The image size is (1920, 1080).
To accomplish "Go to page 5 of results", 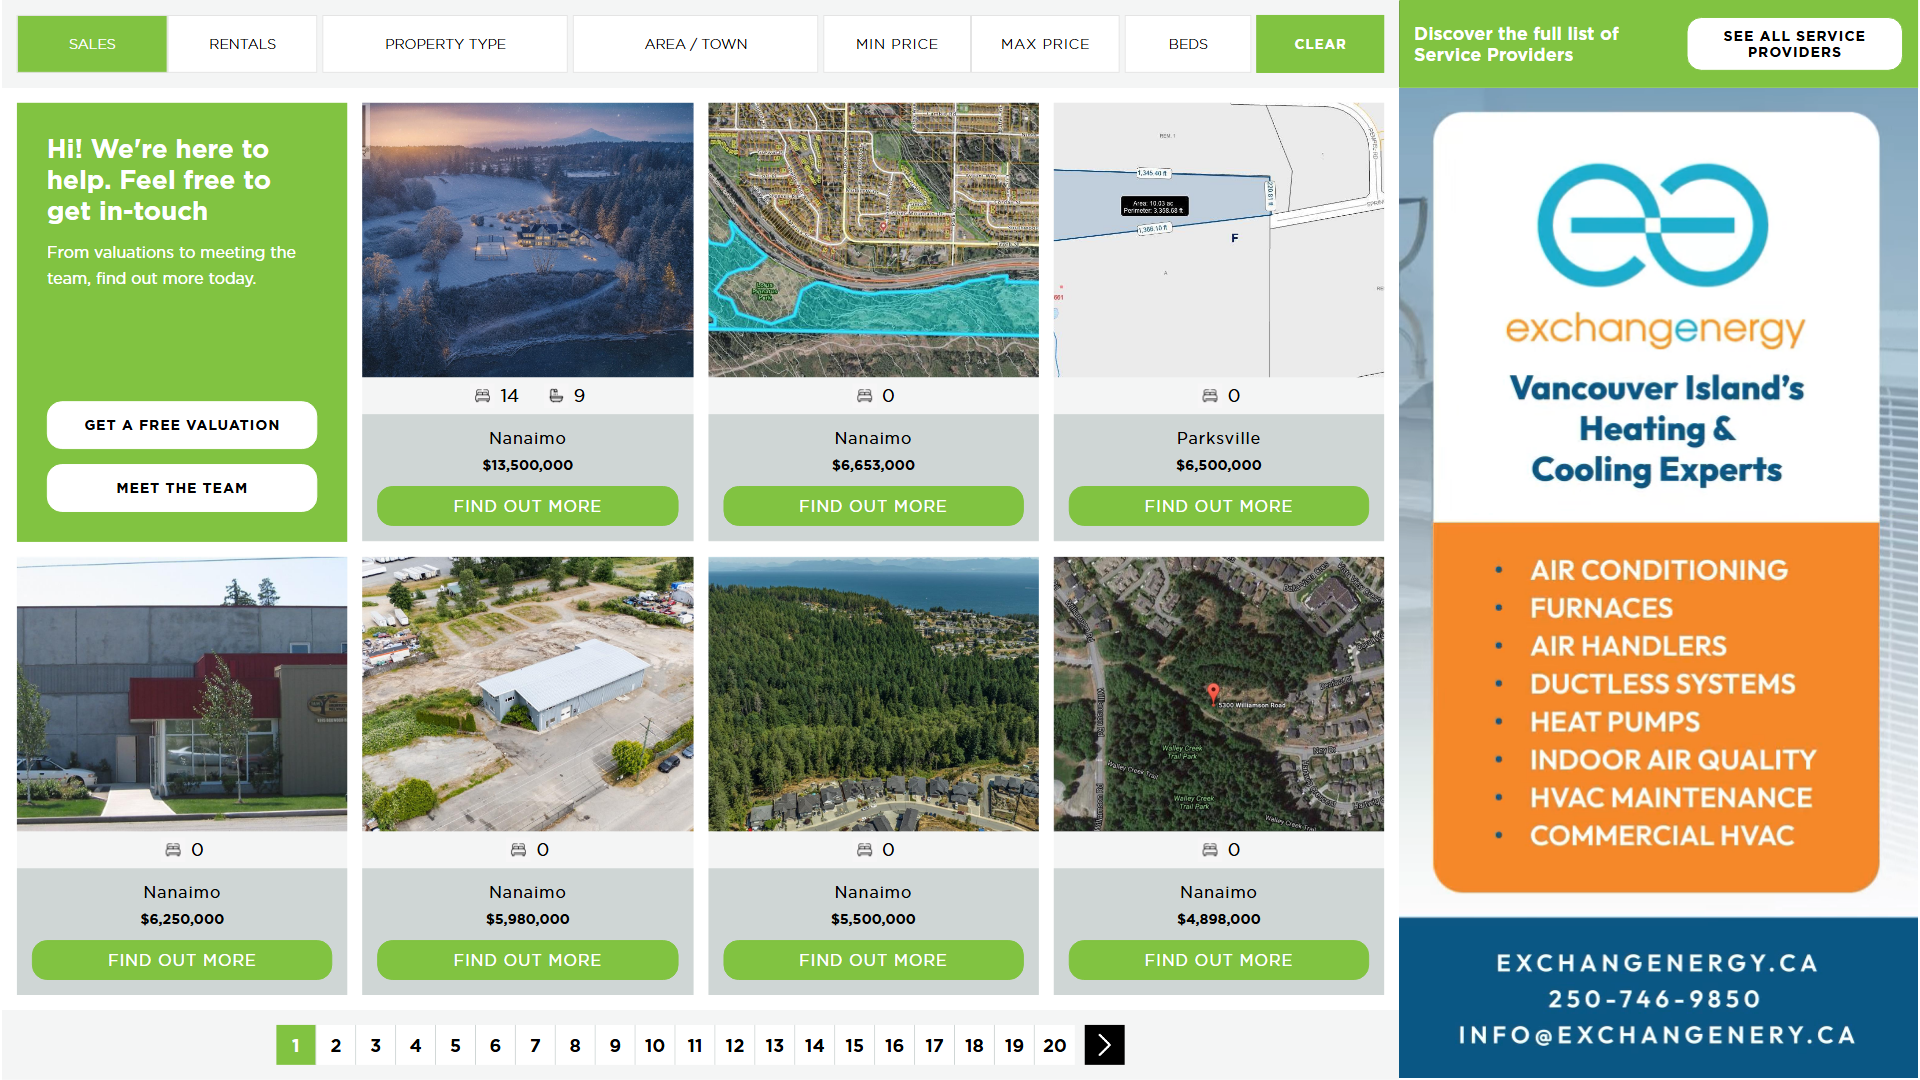I will pyautogui.click(x=455, y=1045).
